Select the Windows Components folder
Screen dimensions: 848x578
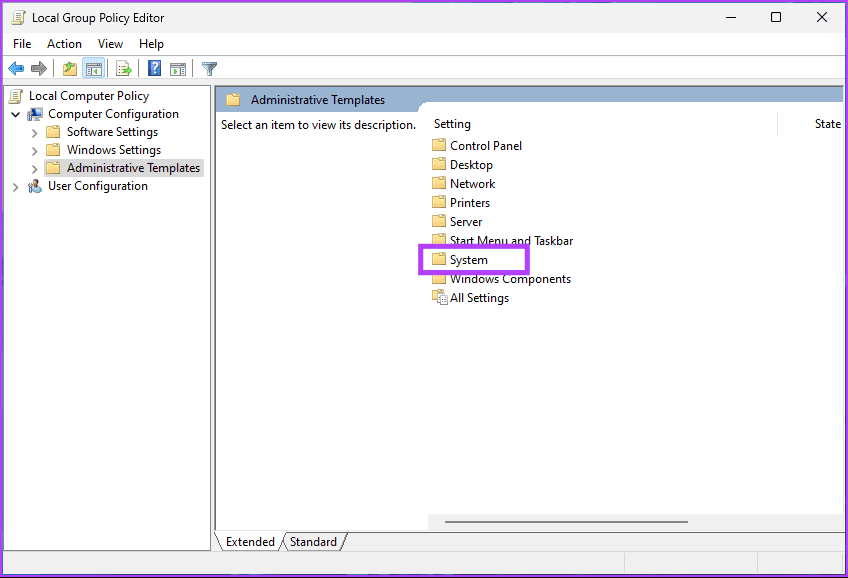tap(509, 278)
